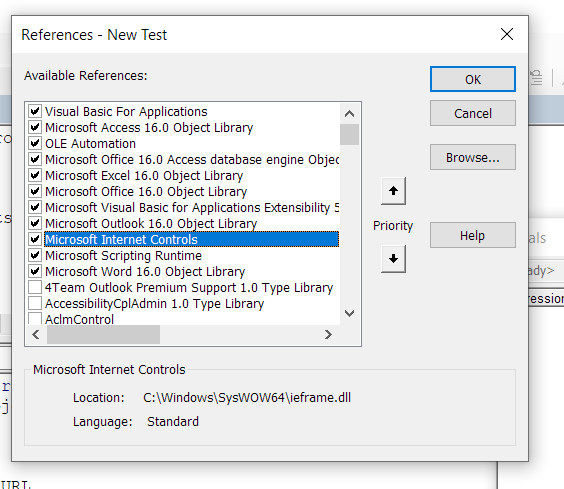The width and height of the screenshot is (564, 489).
Task: Uncheck Microsoft Internet Controls checkbox
Action: [x=35, y=239]
